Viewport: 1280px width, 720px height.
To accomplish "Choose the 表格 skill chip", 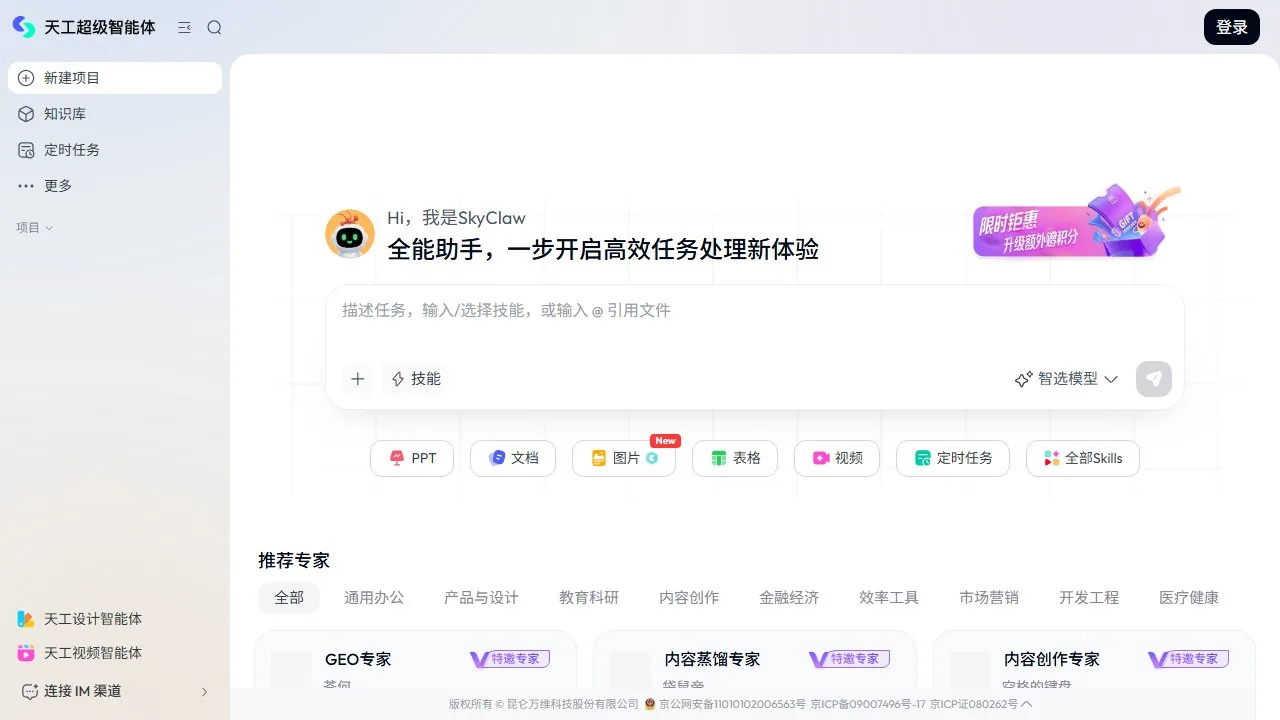I will (x=735, y=458).
